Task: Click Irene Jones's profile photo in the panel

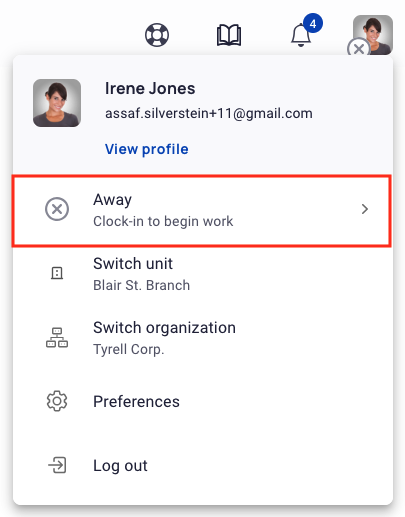Action: (57, 103)
